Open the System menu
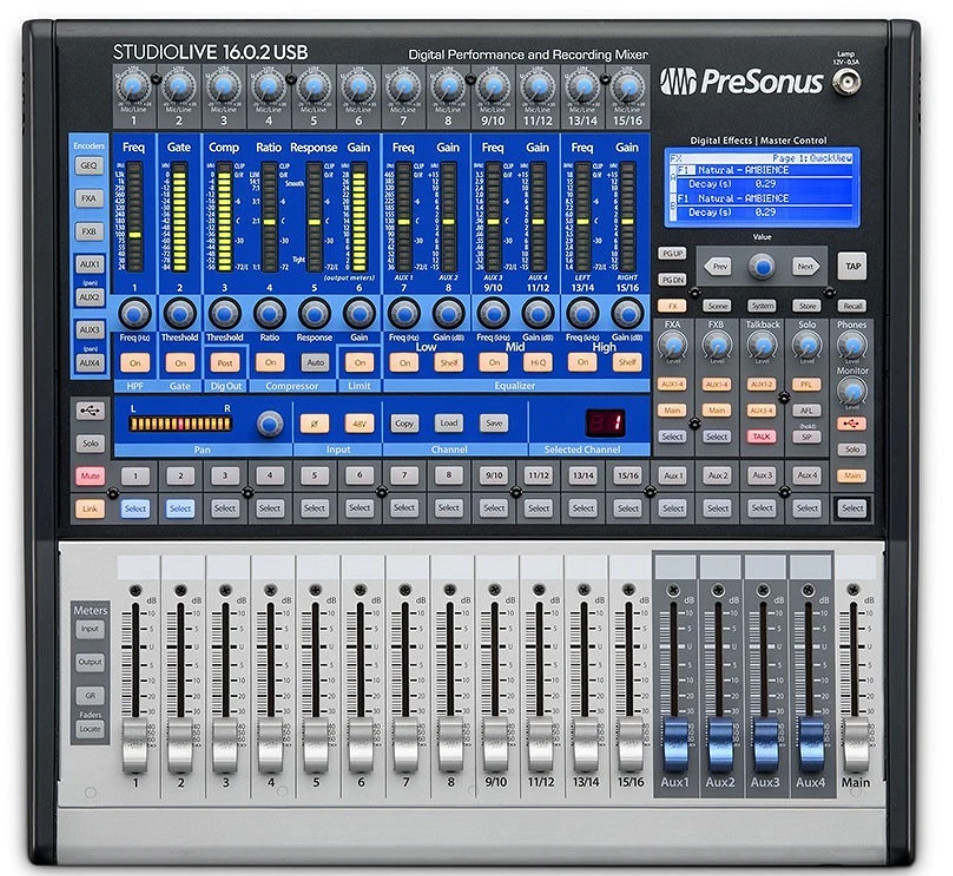 click(762, 306)
